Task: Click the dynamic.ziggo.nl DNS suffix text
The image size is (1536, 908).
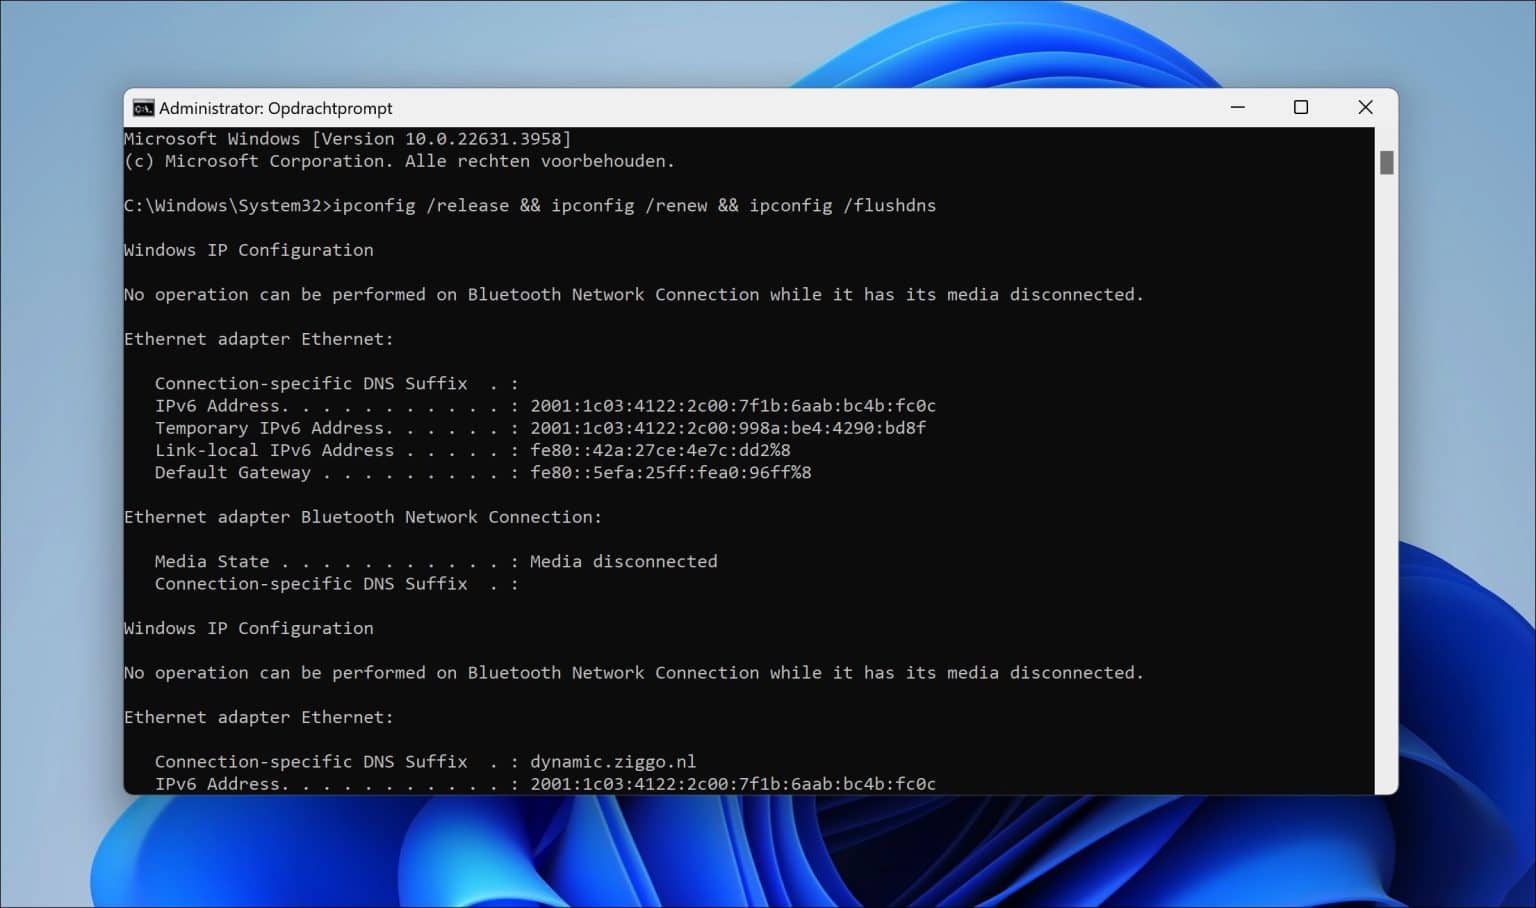Action: pyautogui.click(x=613, y=761)
